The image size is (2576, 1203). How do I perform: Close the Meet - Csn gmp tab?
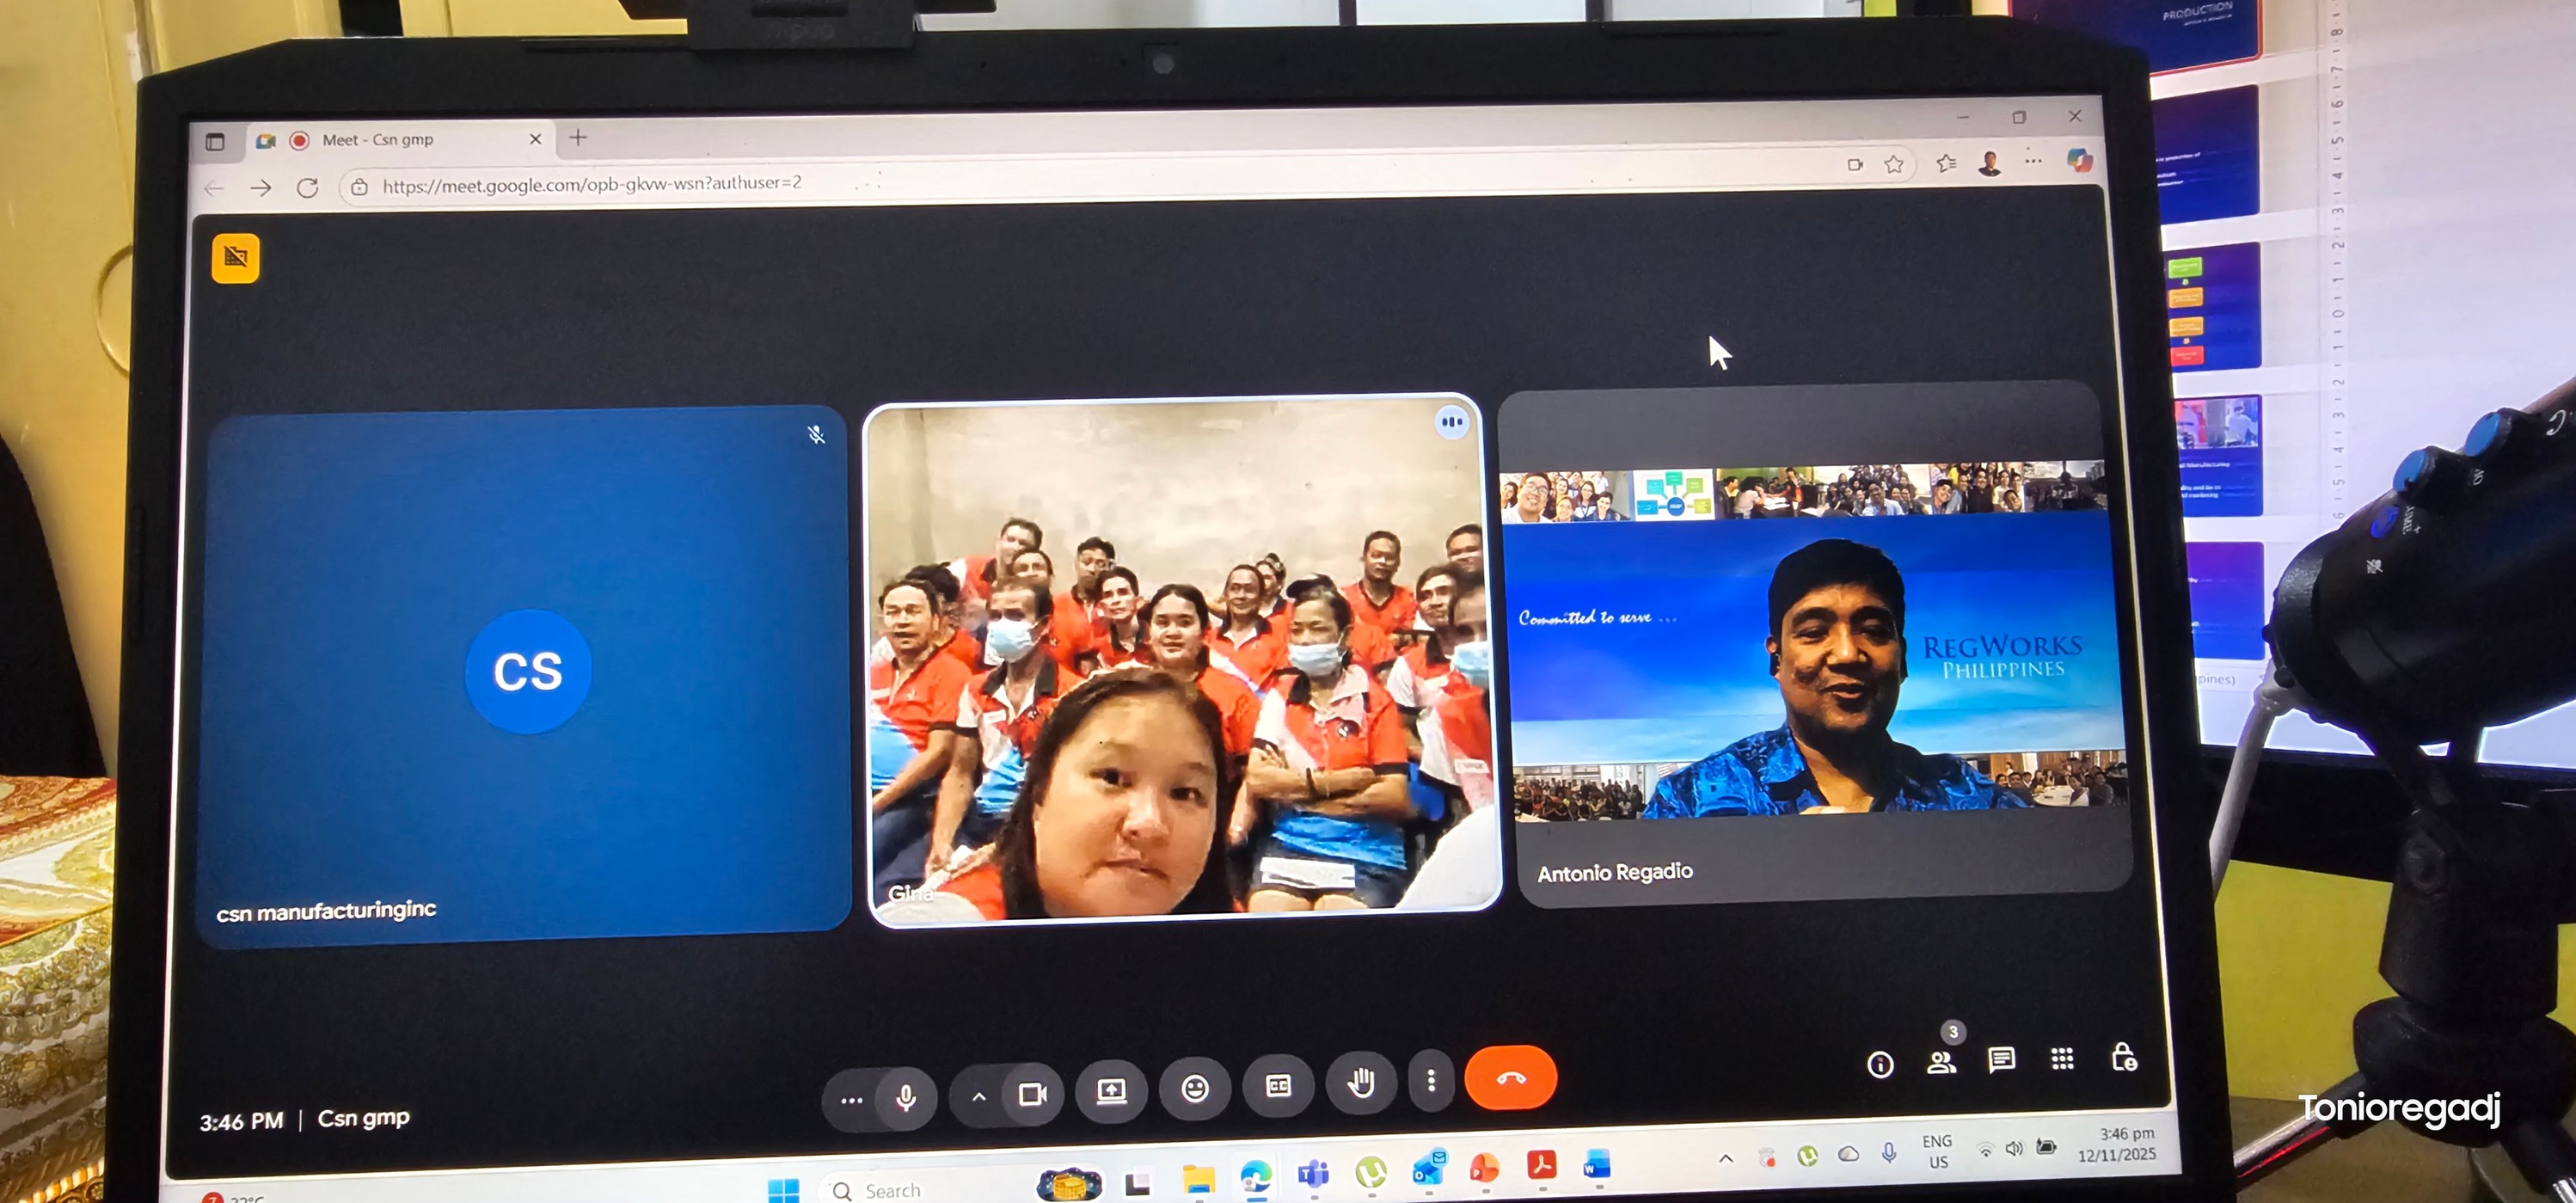click(535, 139)
